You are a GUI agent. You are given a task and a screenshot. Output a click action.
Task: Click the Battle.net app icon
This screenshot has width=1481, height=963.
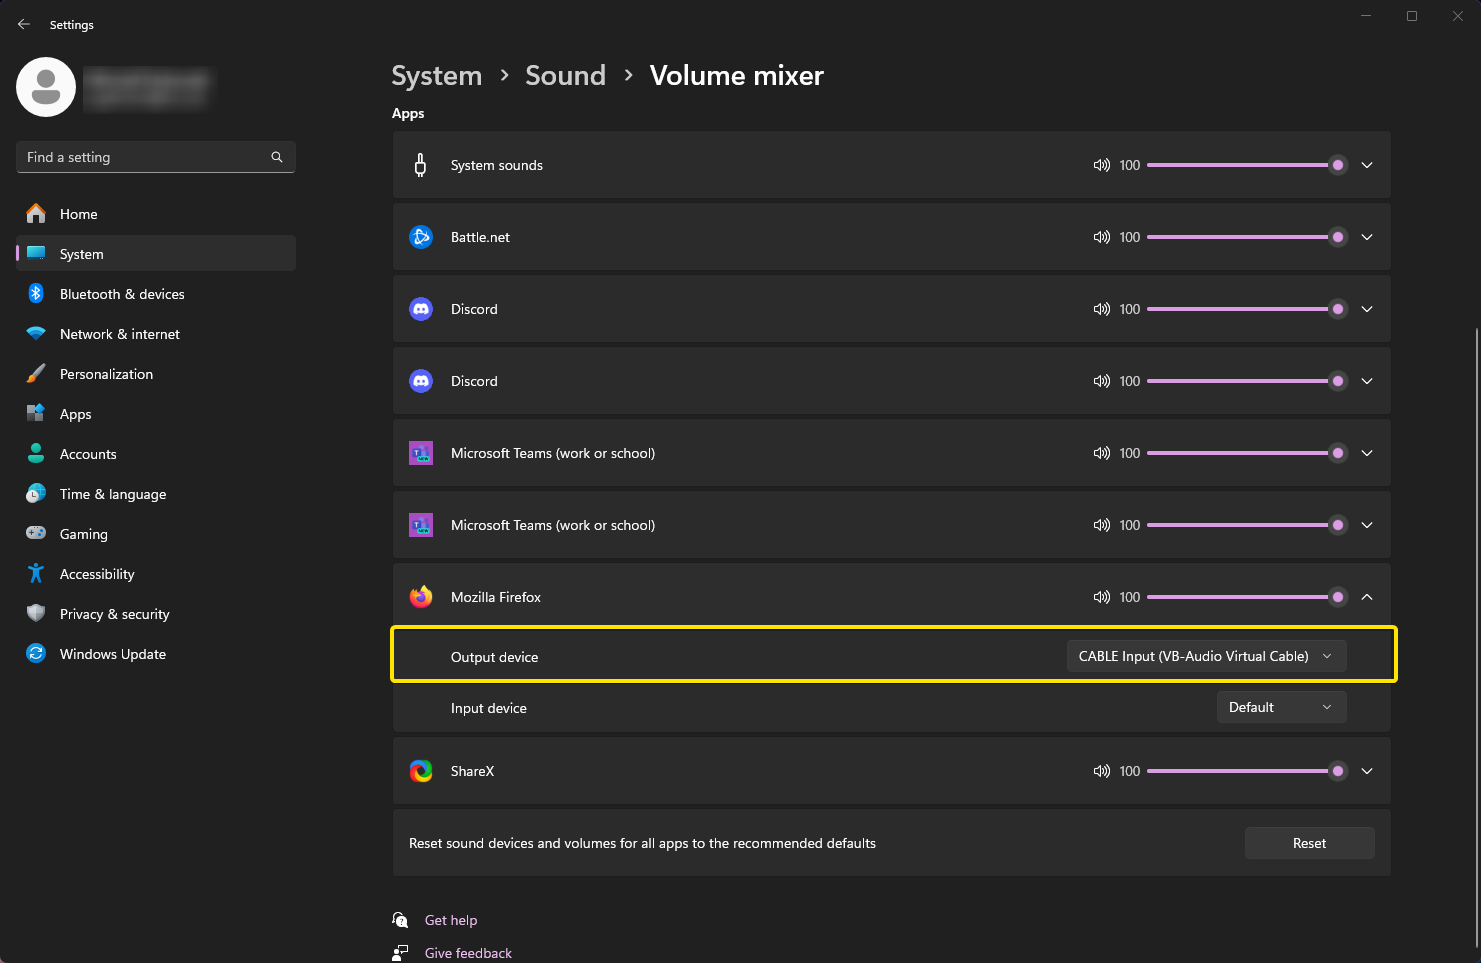point(421,237)
